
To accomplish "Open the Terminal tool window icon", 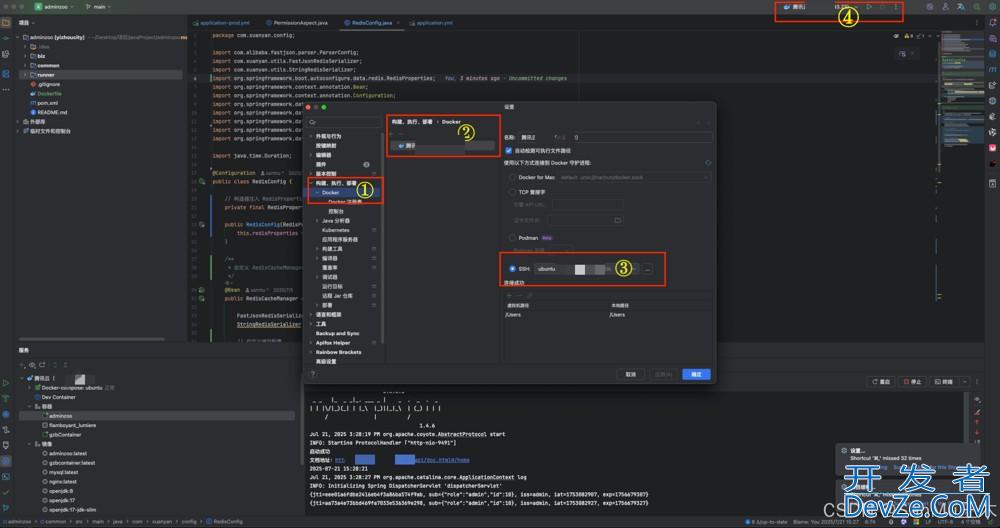I will coord(6,476).
